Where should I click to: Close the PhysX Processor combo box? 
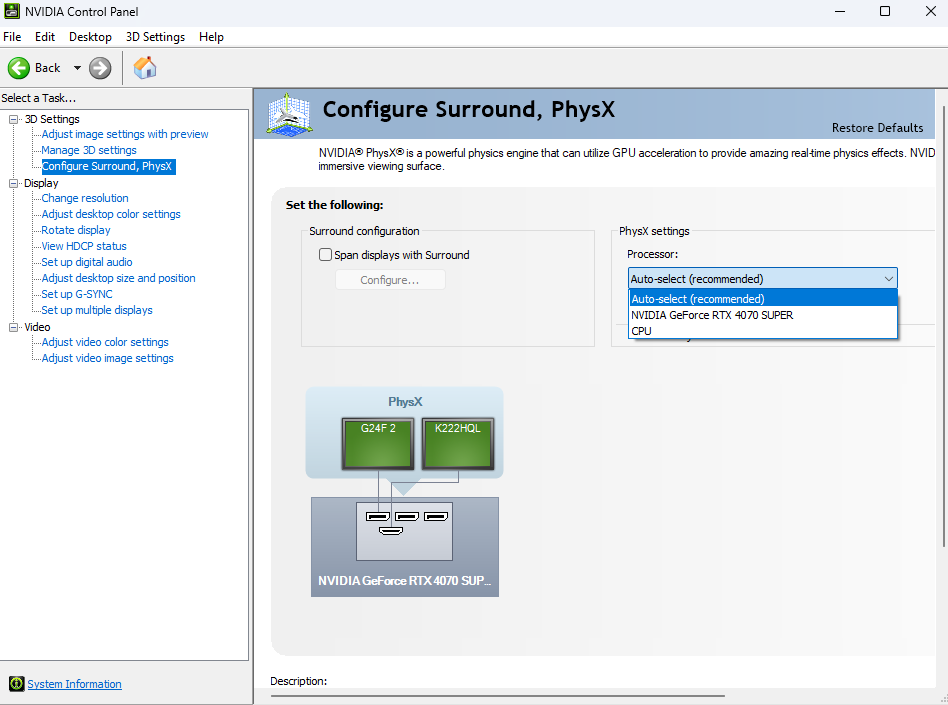pos(762,279)
